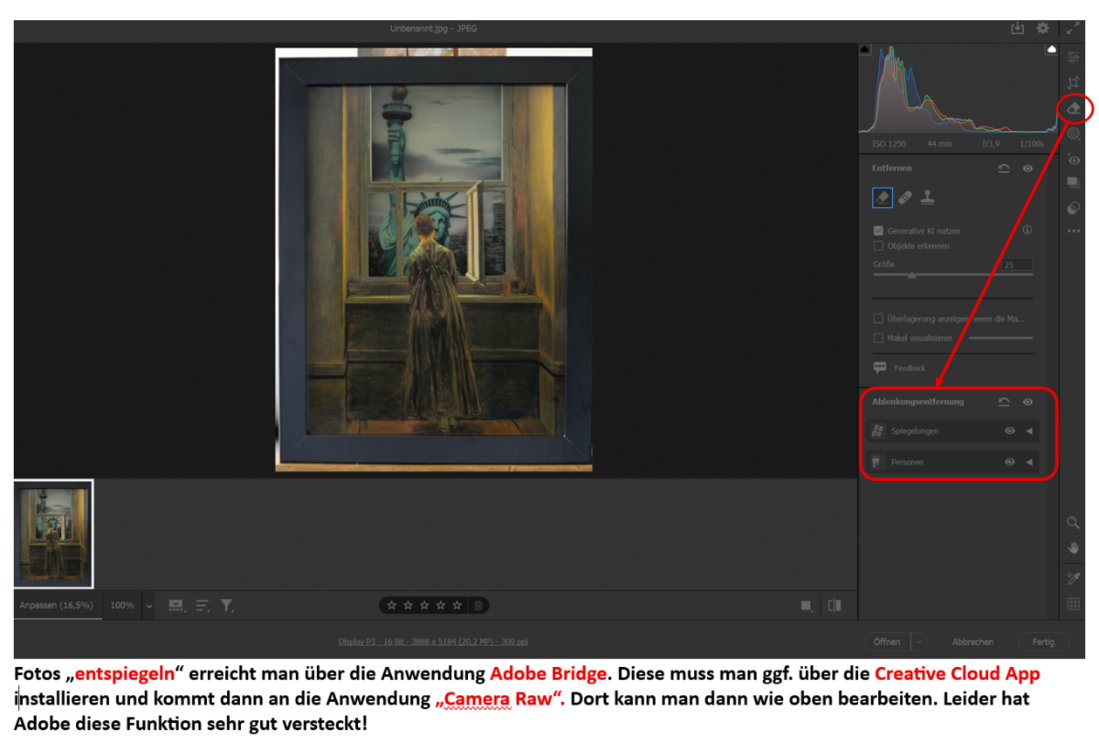Image resolution: width=1099 pixels, height=743 pixels.
Task: Open Camera Raw preferences gear
Action: pos(1043,28)
